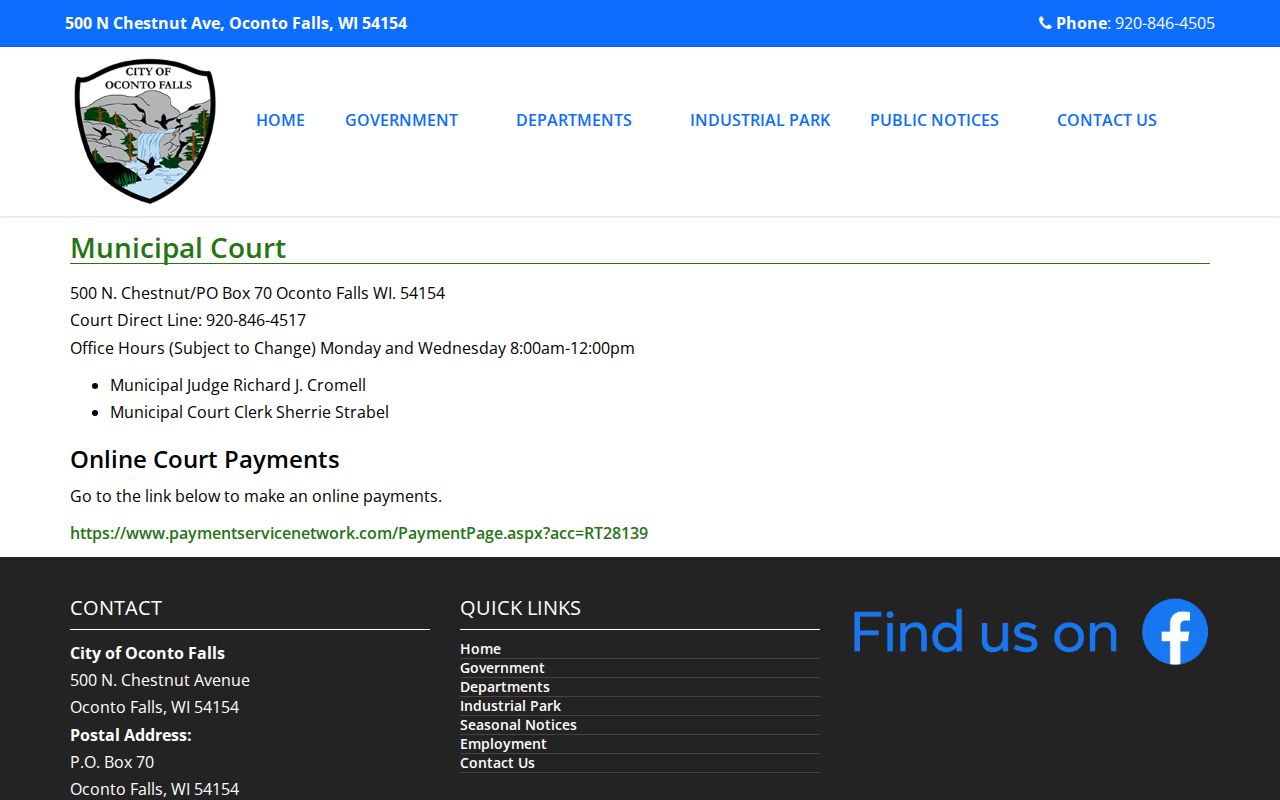Click Home in Quick Links
Viewport: 1280px width, 800px height.
[480, 649]
